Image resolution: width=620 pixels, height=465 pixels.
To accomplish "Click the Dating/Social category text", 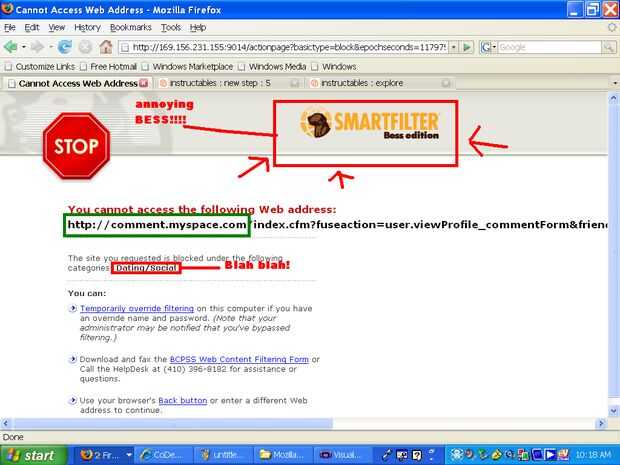I will pos(146,268).
